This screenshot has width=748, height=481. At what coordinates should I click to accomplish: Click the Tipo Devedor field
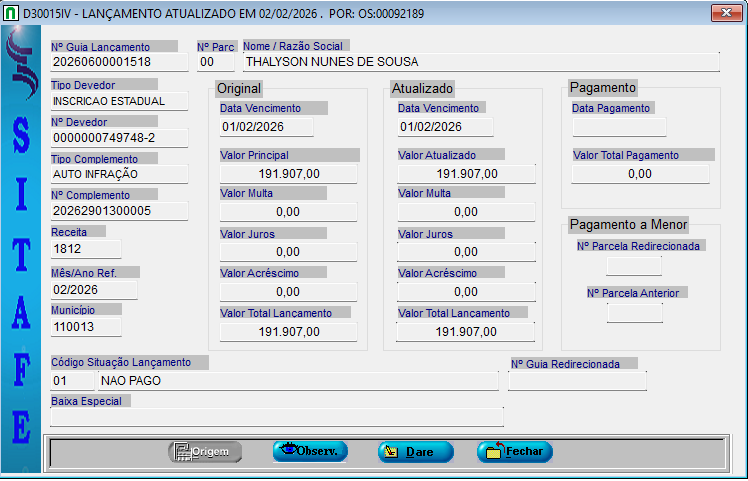[119, 101]
